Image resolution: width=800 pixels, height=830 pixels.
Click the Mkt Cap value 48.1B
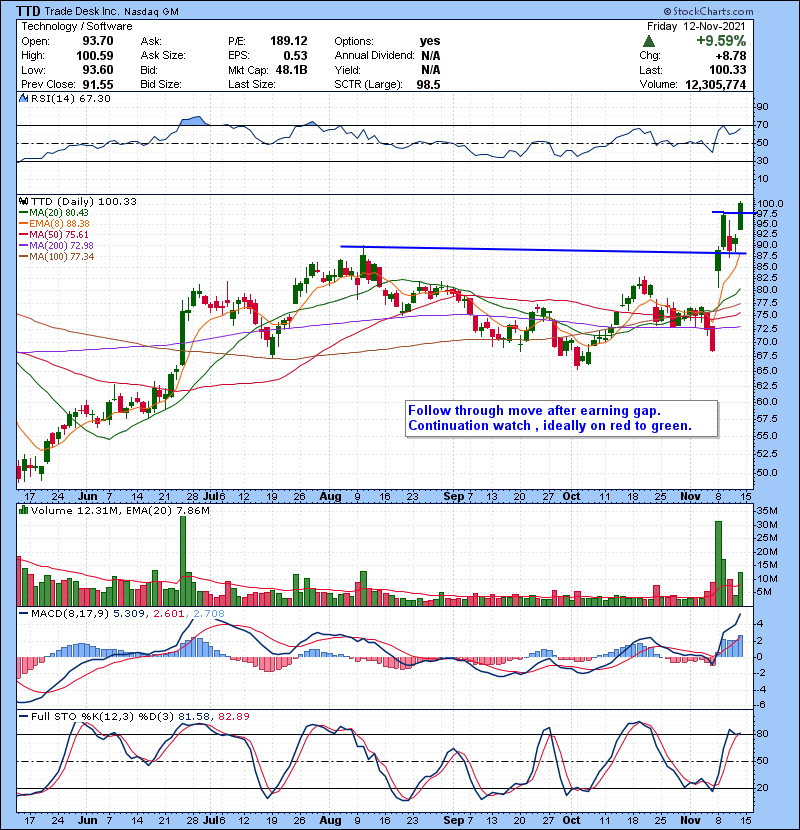[291, 70]
